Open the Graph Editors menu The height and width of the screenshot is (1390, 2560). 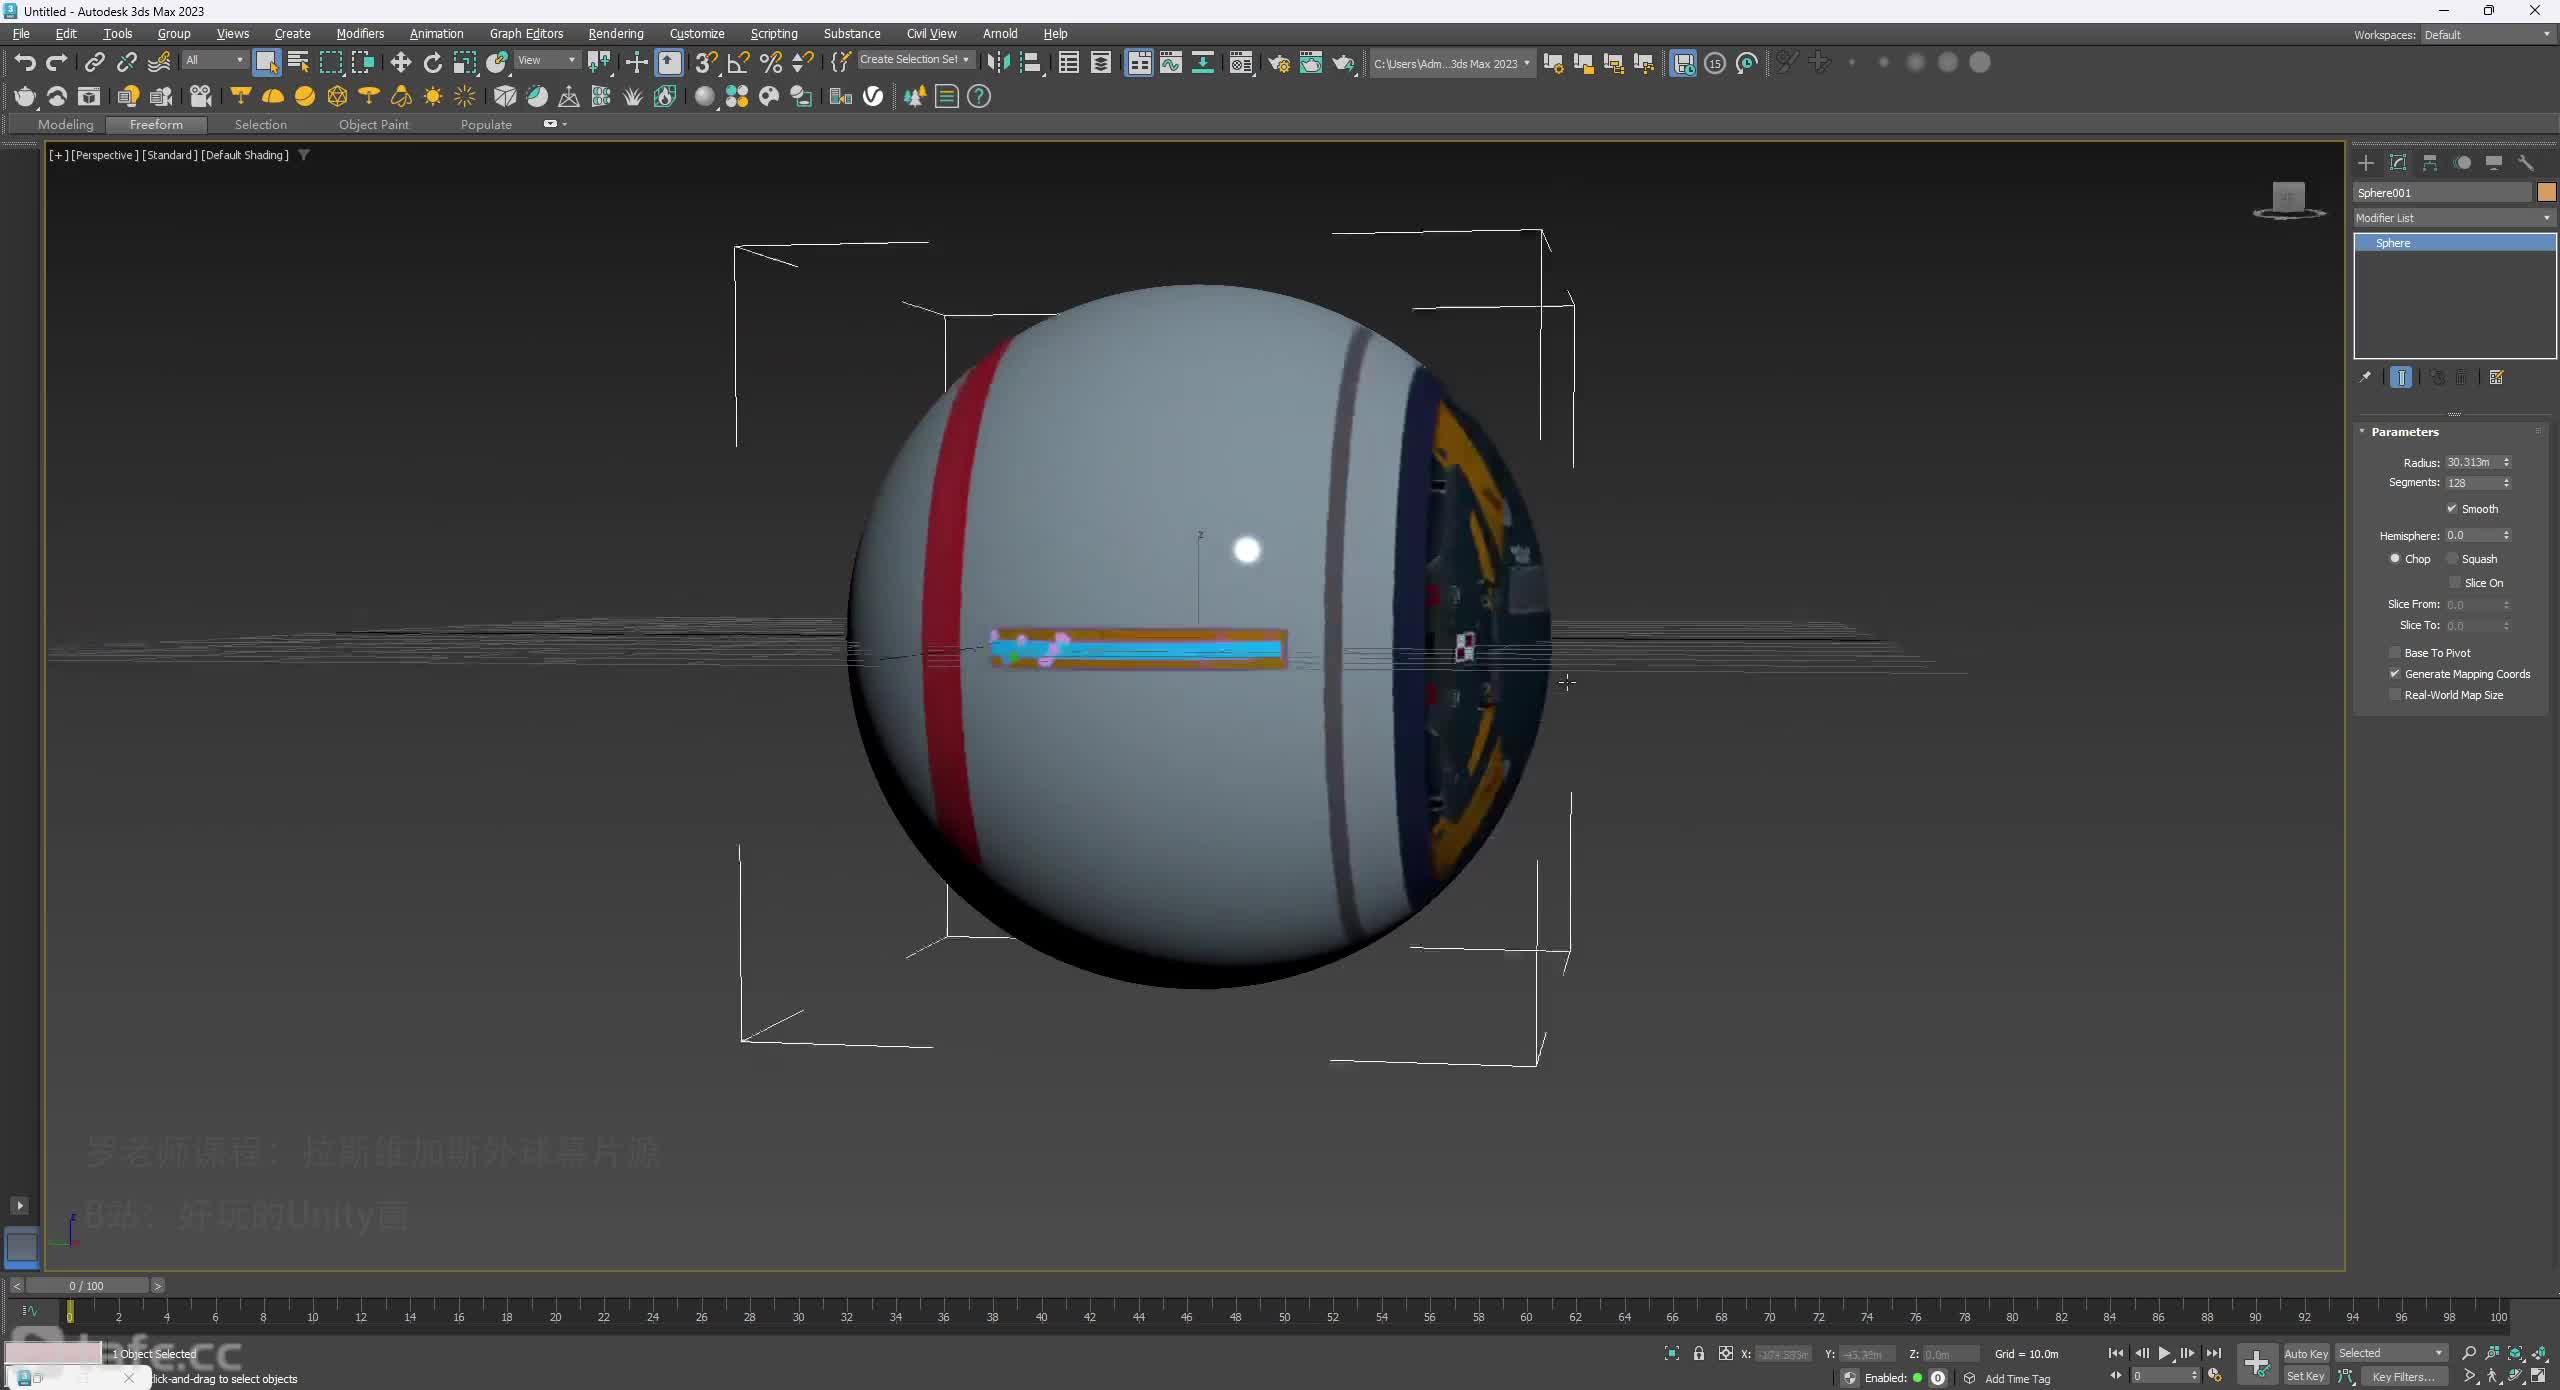coord(526,34)
